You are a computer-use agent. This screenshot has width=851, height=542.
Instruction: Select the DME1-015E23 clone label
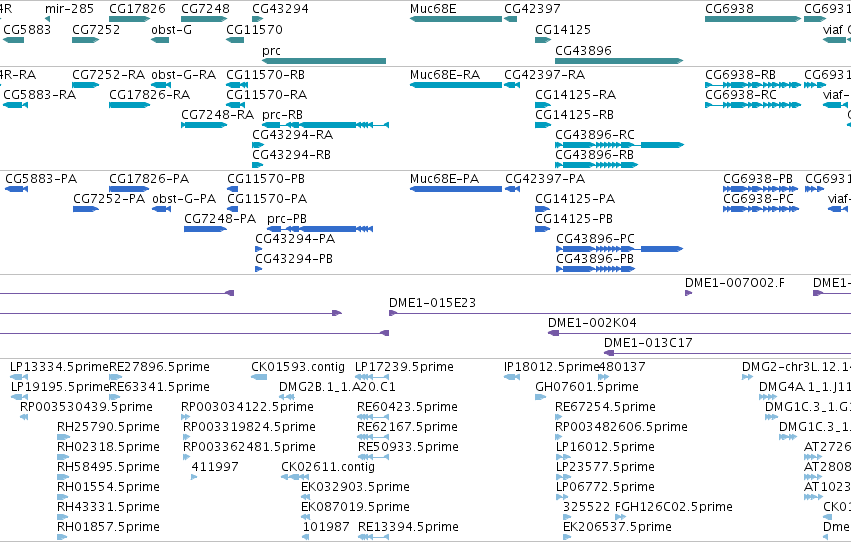click(433, 303)
